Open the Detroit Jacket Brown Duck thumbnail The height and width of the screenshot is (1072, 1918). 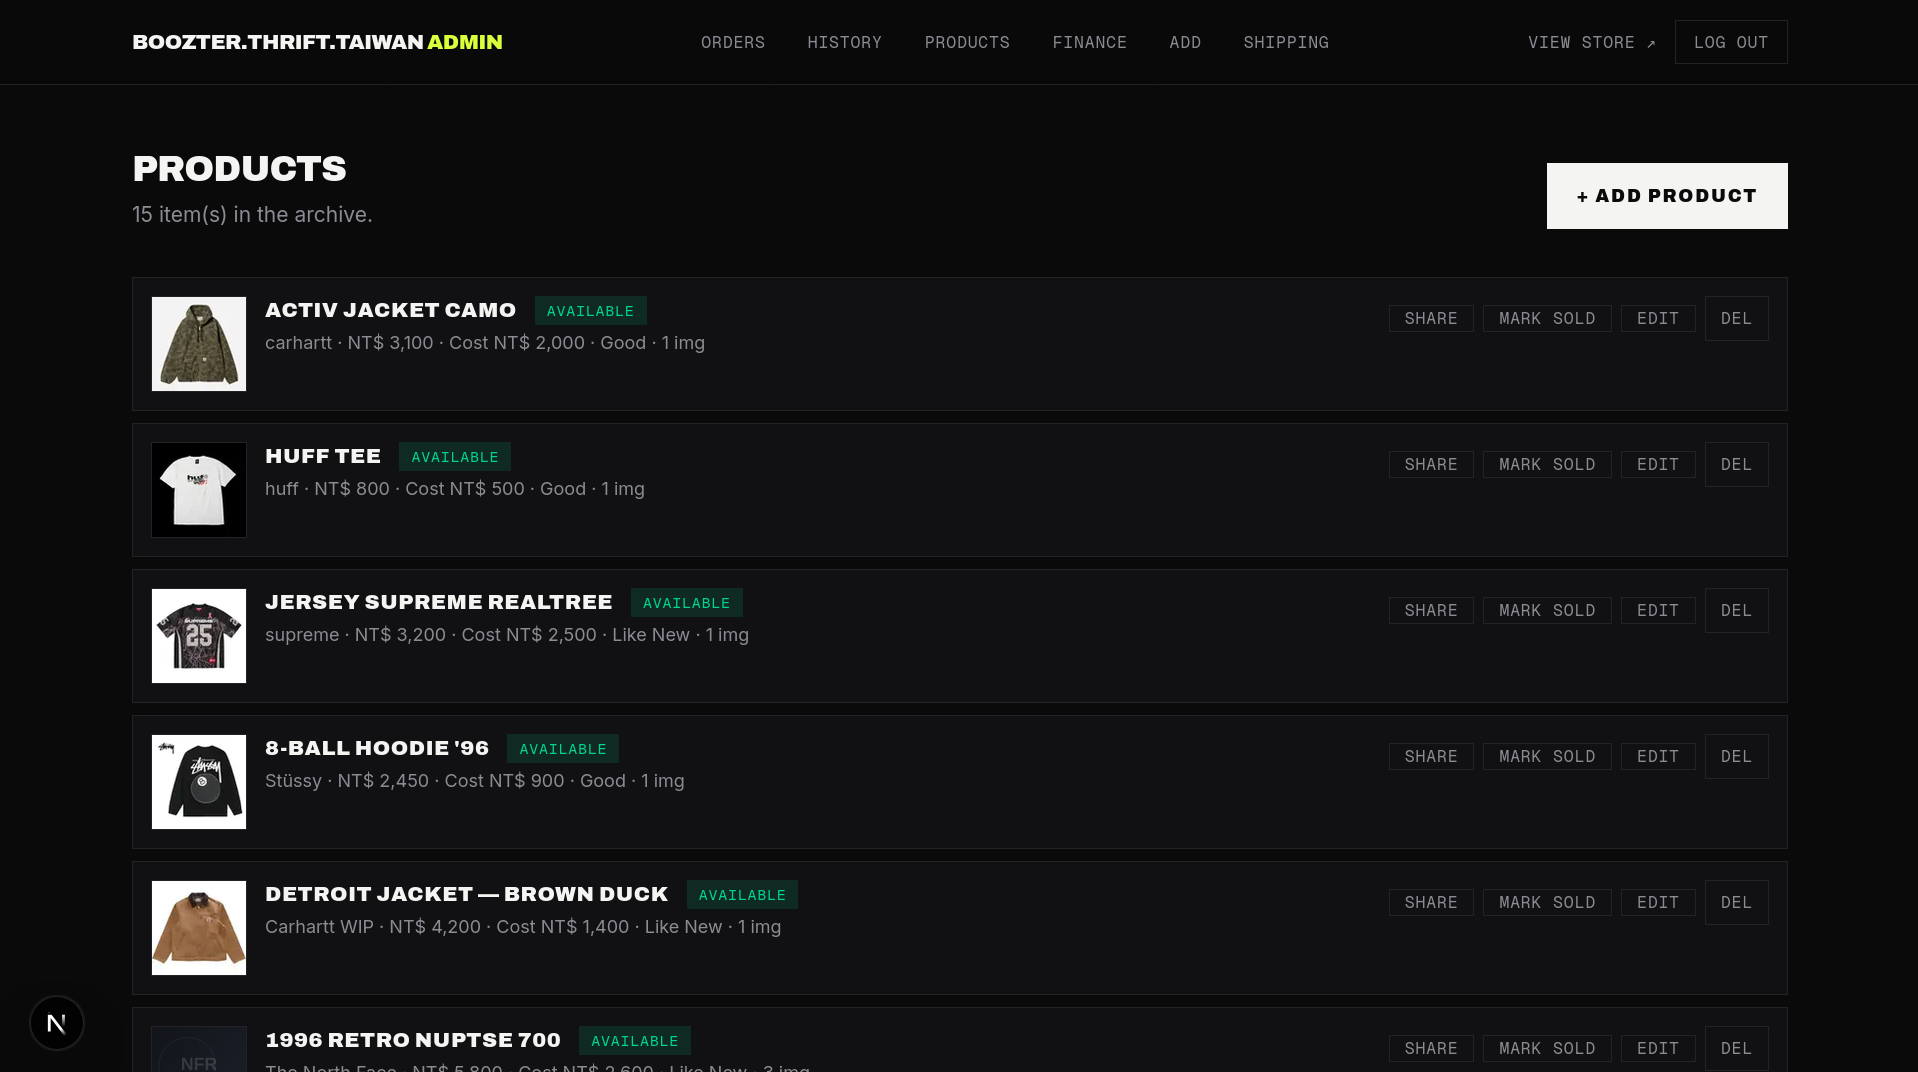[x=199, y=928]
